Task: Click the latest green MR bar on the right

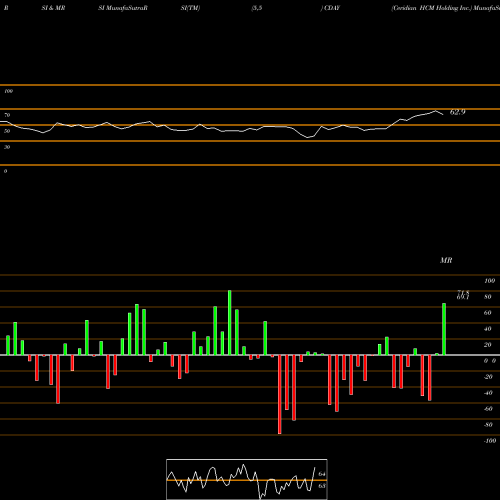Action: (444, 329)
